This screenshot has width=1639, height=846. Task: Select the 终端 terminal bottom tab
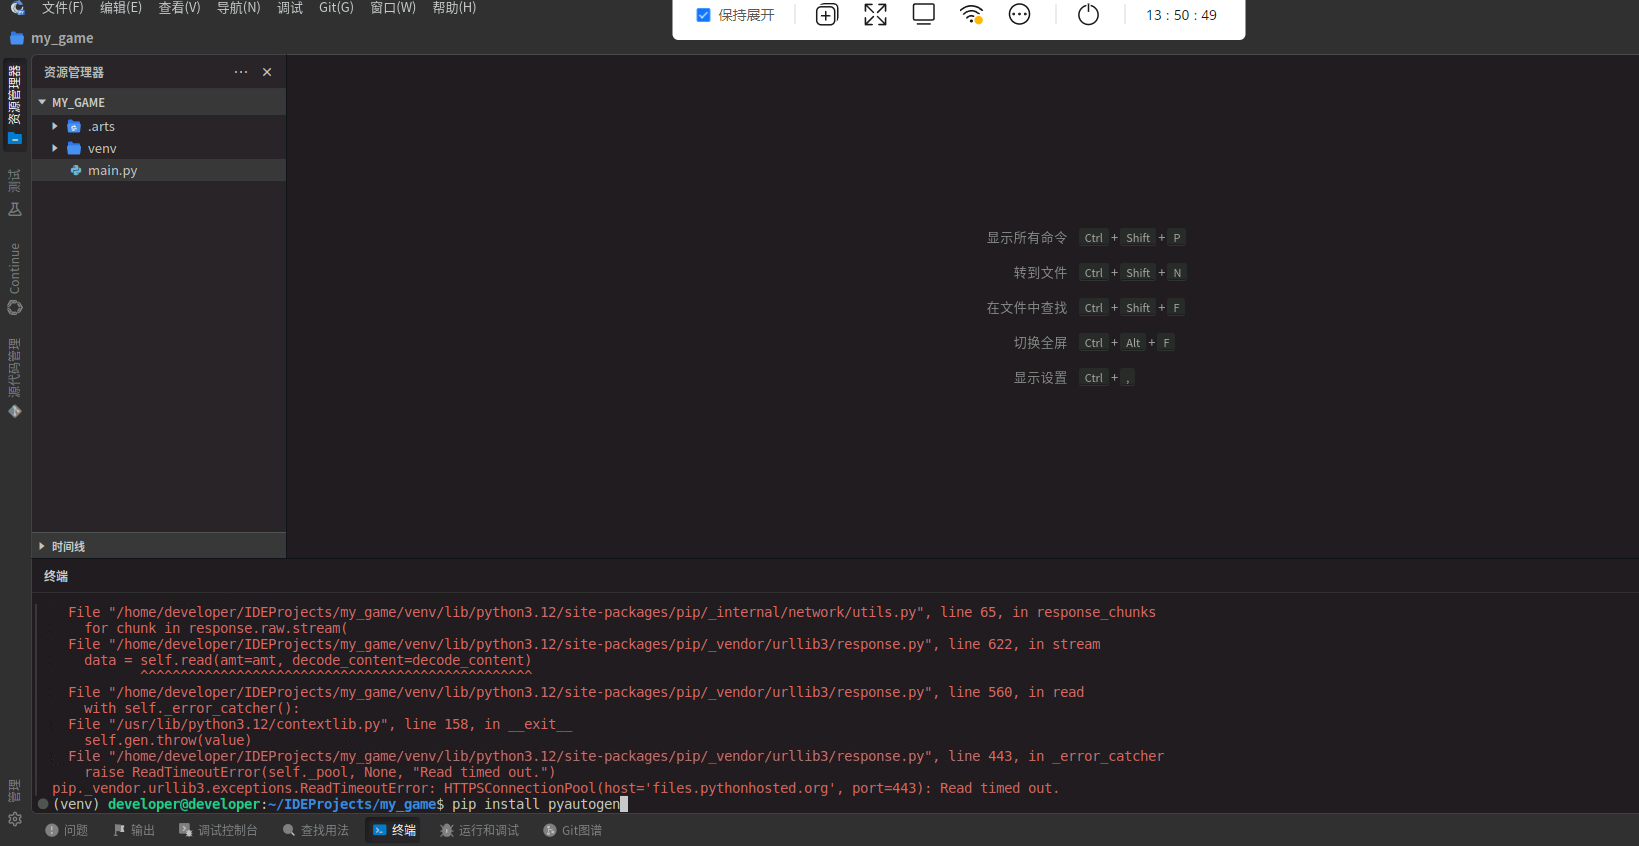tap(395, 830)
